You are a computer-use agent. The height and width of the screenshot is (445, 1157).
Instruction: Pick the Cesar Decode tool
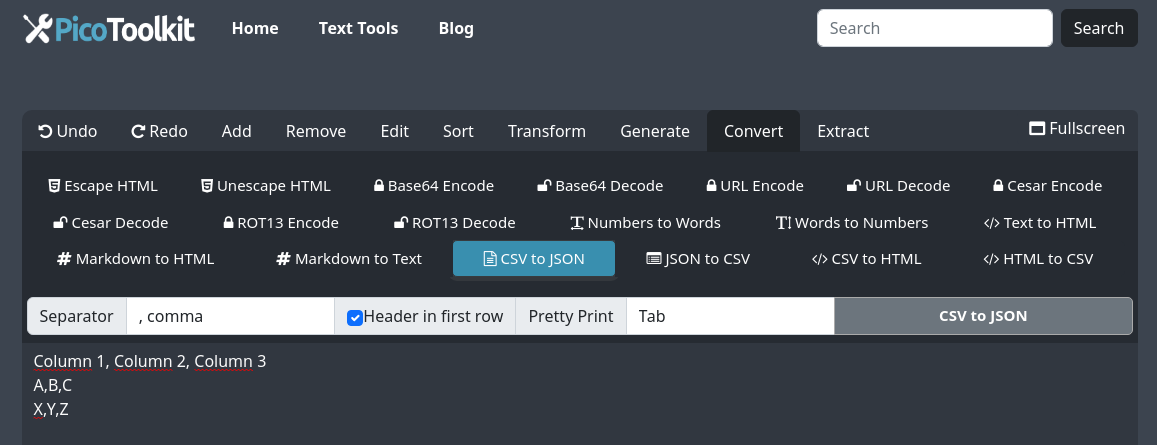[x=111, y=223]
